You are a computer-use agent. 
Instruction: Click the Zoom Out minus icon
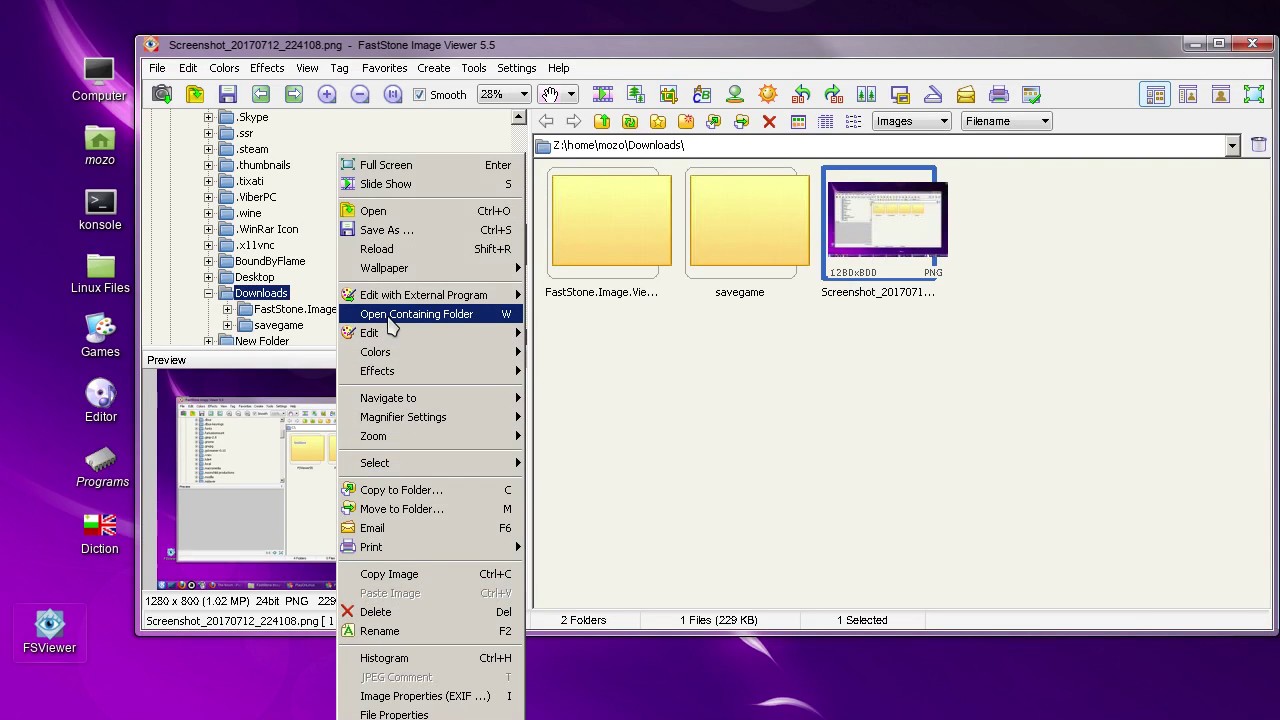[360, 95]
